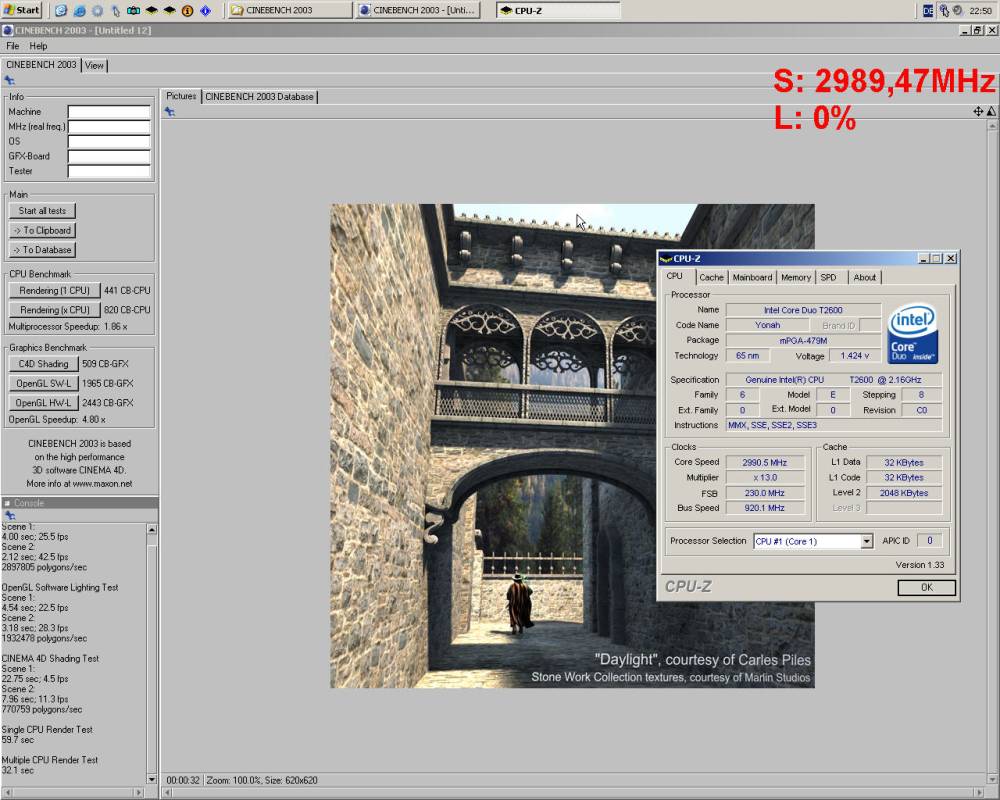This screenshot has width=1000, height=800.
Task: Click the Level 2 cache value 2048 KBytes
Action: point(903,493)
